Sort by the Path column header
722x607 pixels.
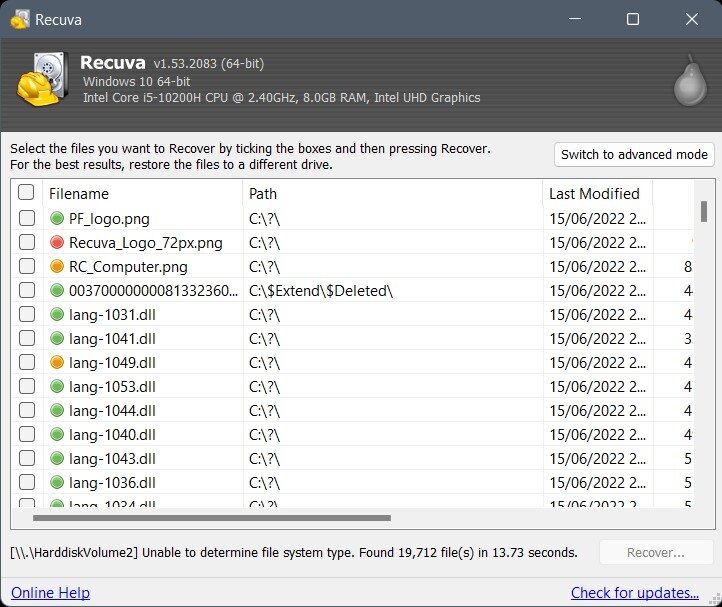coord(392,193)
